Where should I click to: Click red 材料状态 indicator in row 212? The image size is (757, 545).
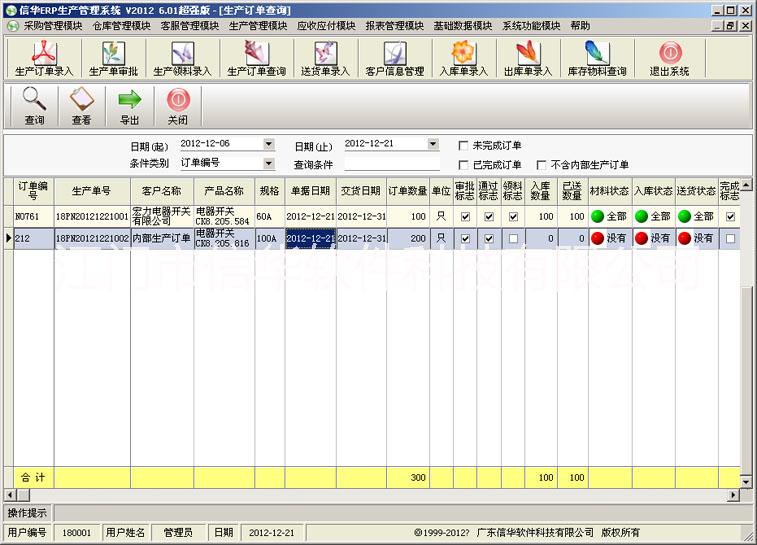pos(598,238)
